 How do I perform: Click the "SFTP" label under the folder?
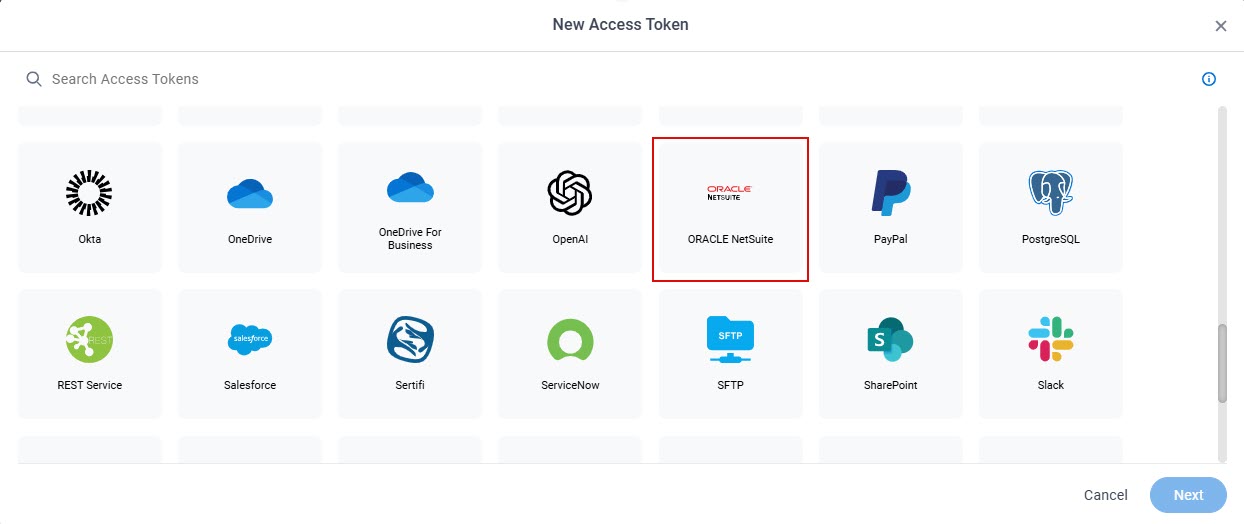[730, 385]
